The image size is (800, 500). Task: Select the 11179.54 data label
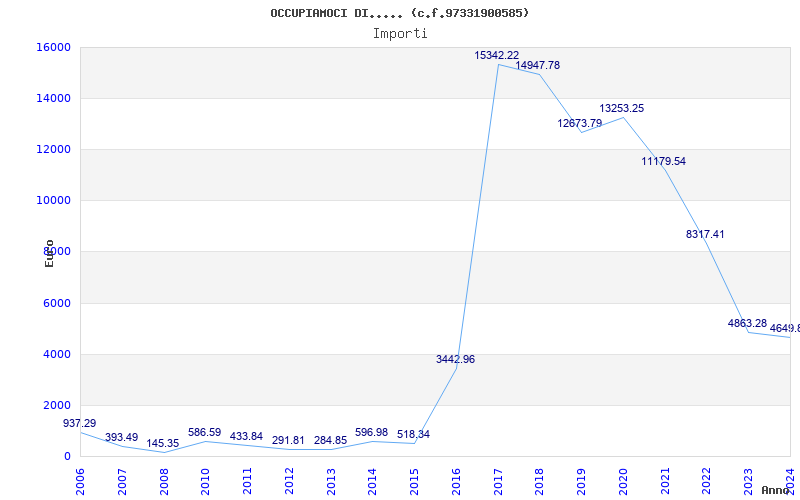point(663,161)
